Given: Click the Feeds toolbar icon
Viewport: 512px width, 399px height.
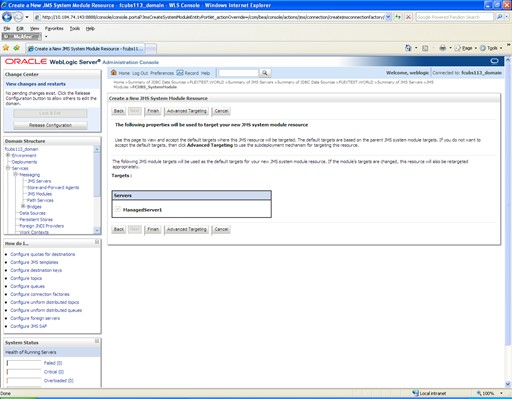Looking at the screenshot, I should coord(425,48).
